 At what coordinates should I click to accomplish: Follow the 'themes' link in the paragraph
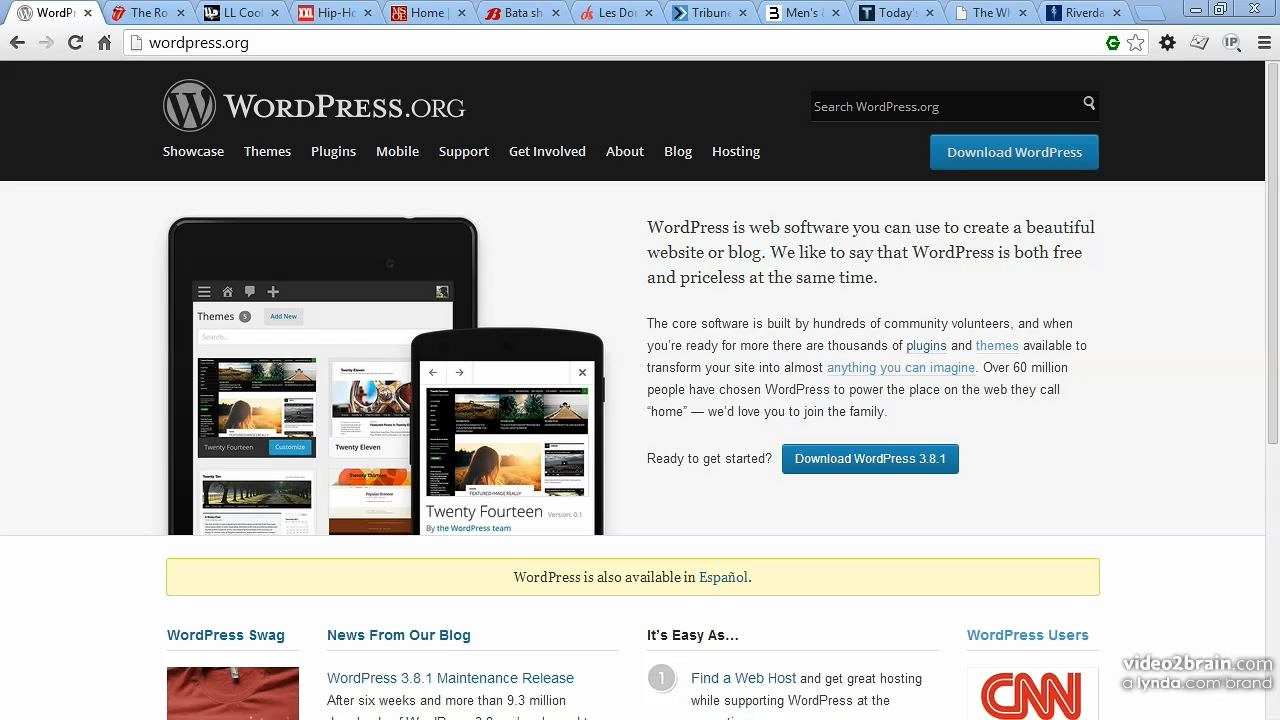point(997,345)
